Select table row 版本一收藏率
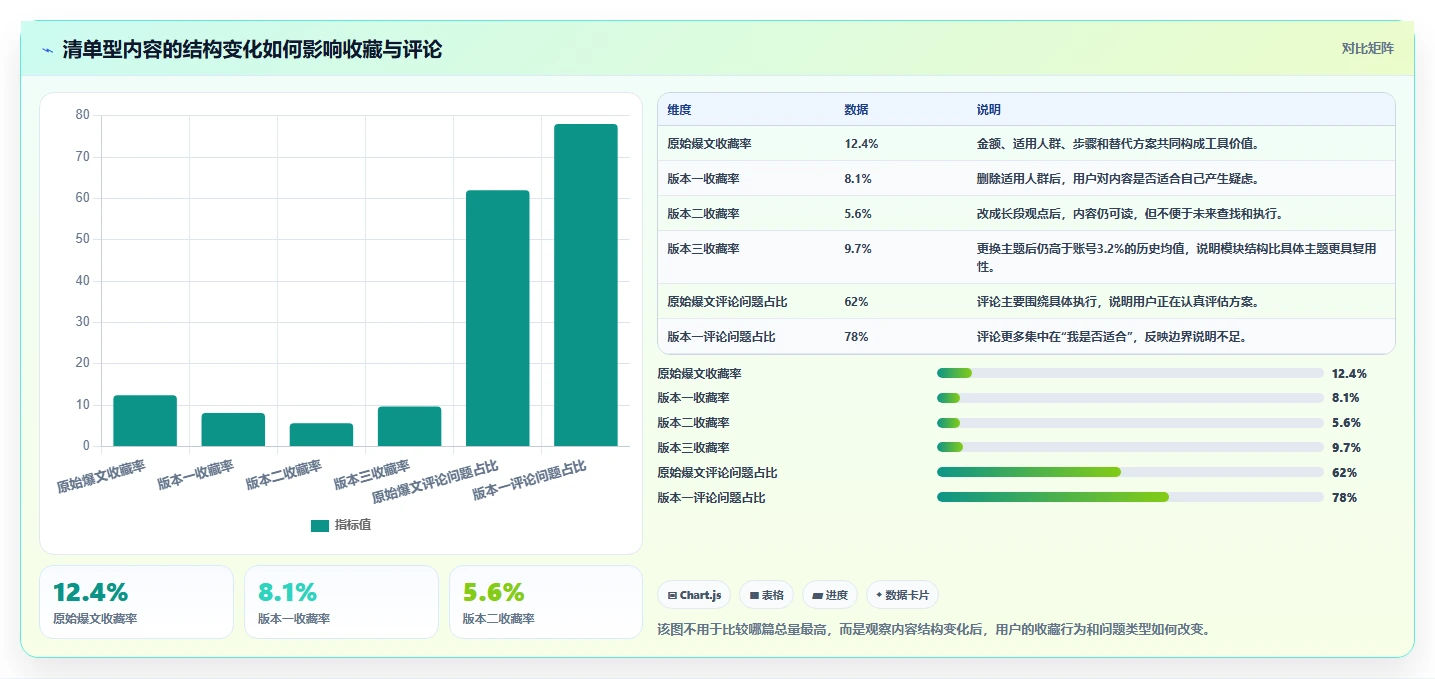Viewport: 1435px width, 679px height. [1026, 179]
